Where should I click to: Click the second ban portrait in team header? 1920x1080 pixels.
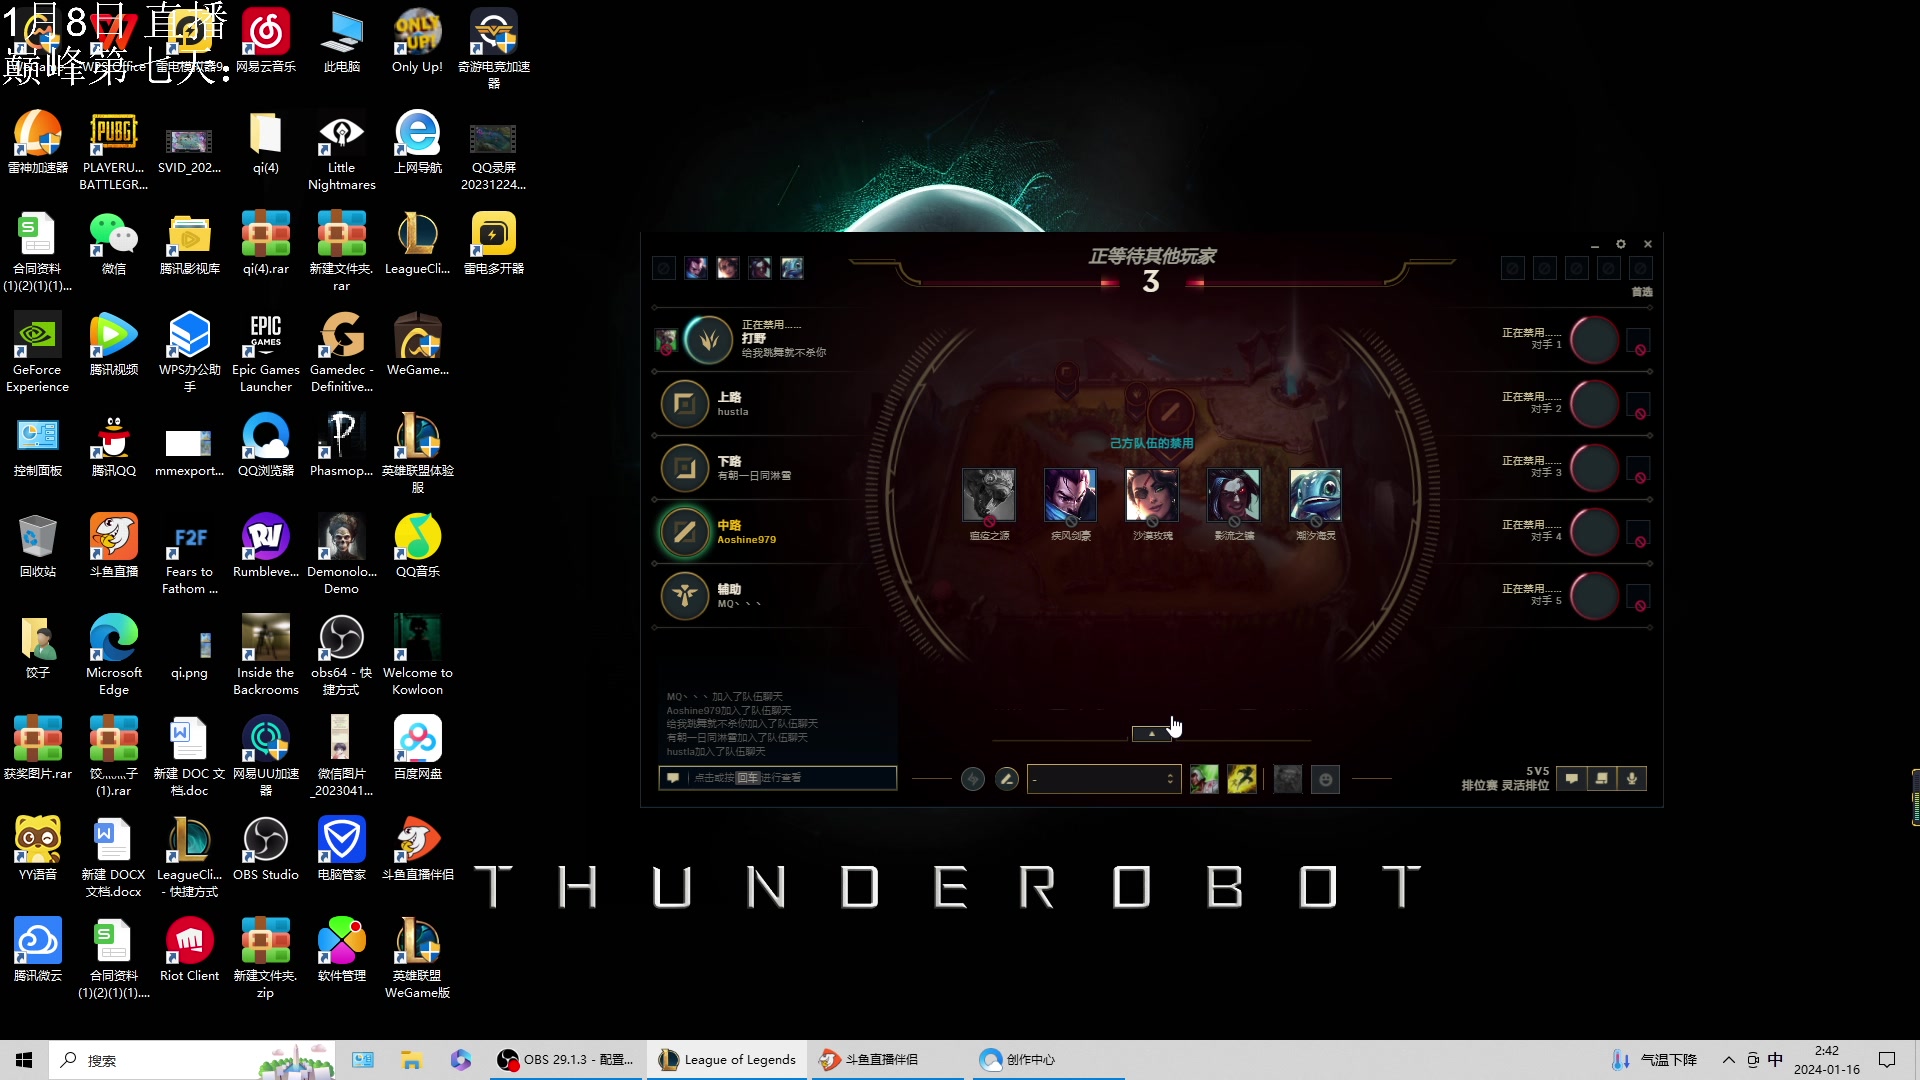(696, 268)
